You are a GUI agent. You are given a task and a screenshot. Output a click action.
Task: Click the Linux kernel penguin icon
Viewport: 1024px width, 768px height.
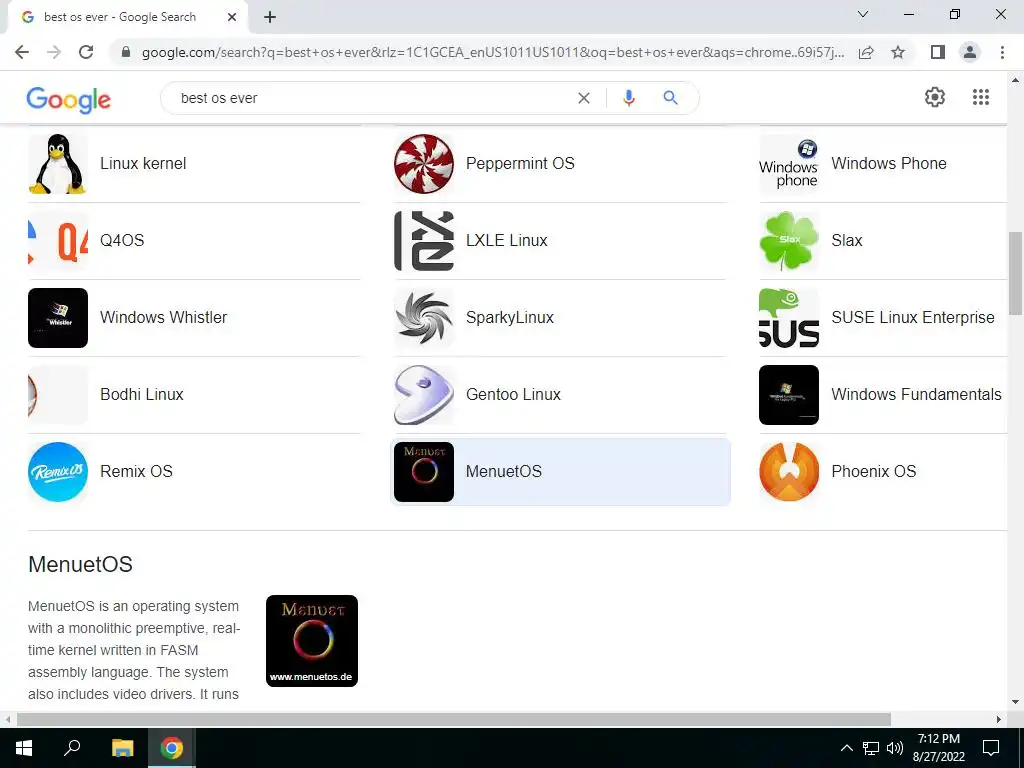tap(57, 164)
